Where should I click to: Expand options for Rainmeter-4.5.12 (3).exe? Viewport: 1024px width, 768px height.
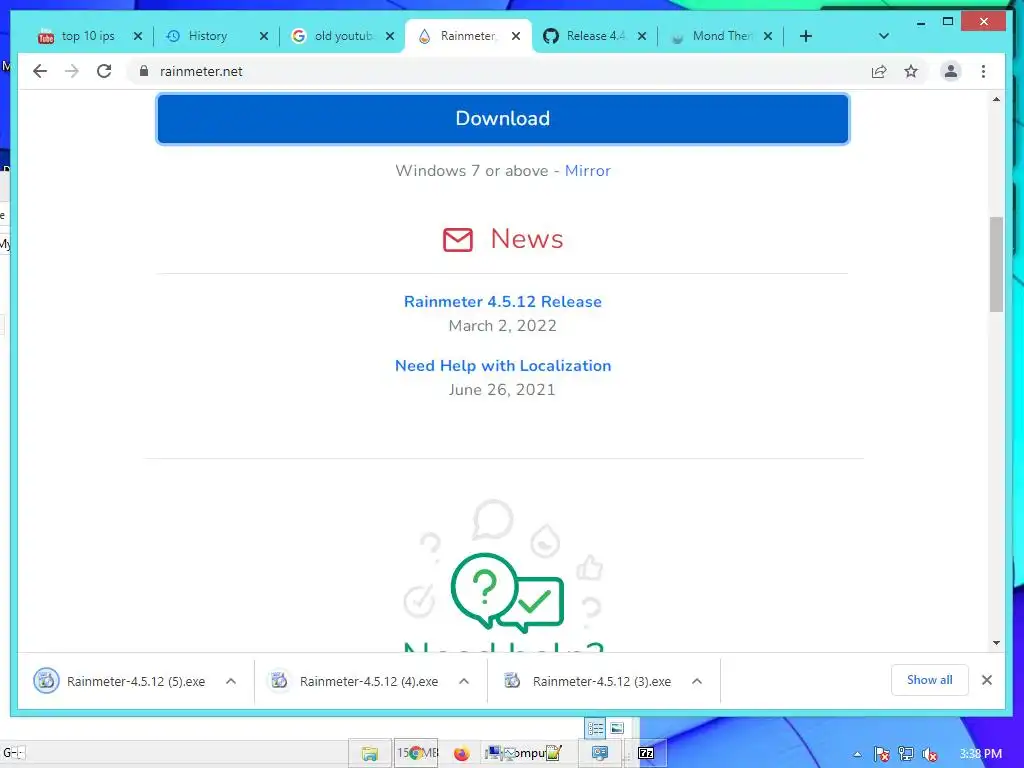[697, 681]
